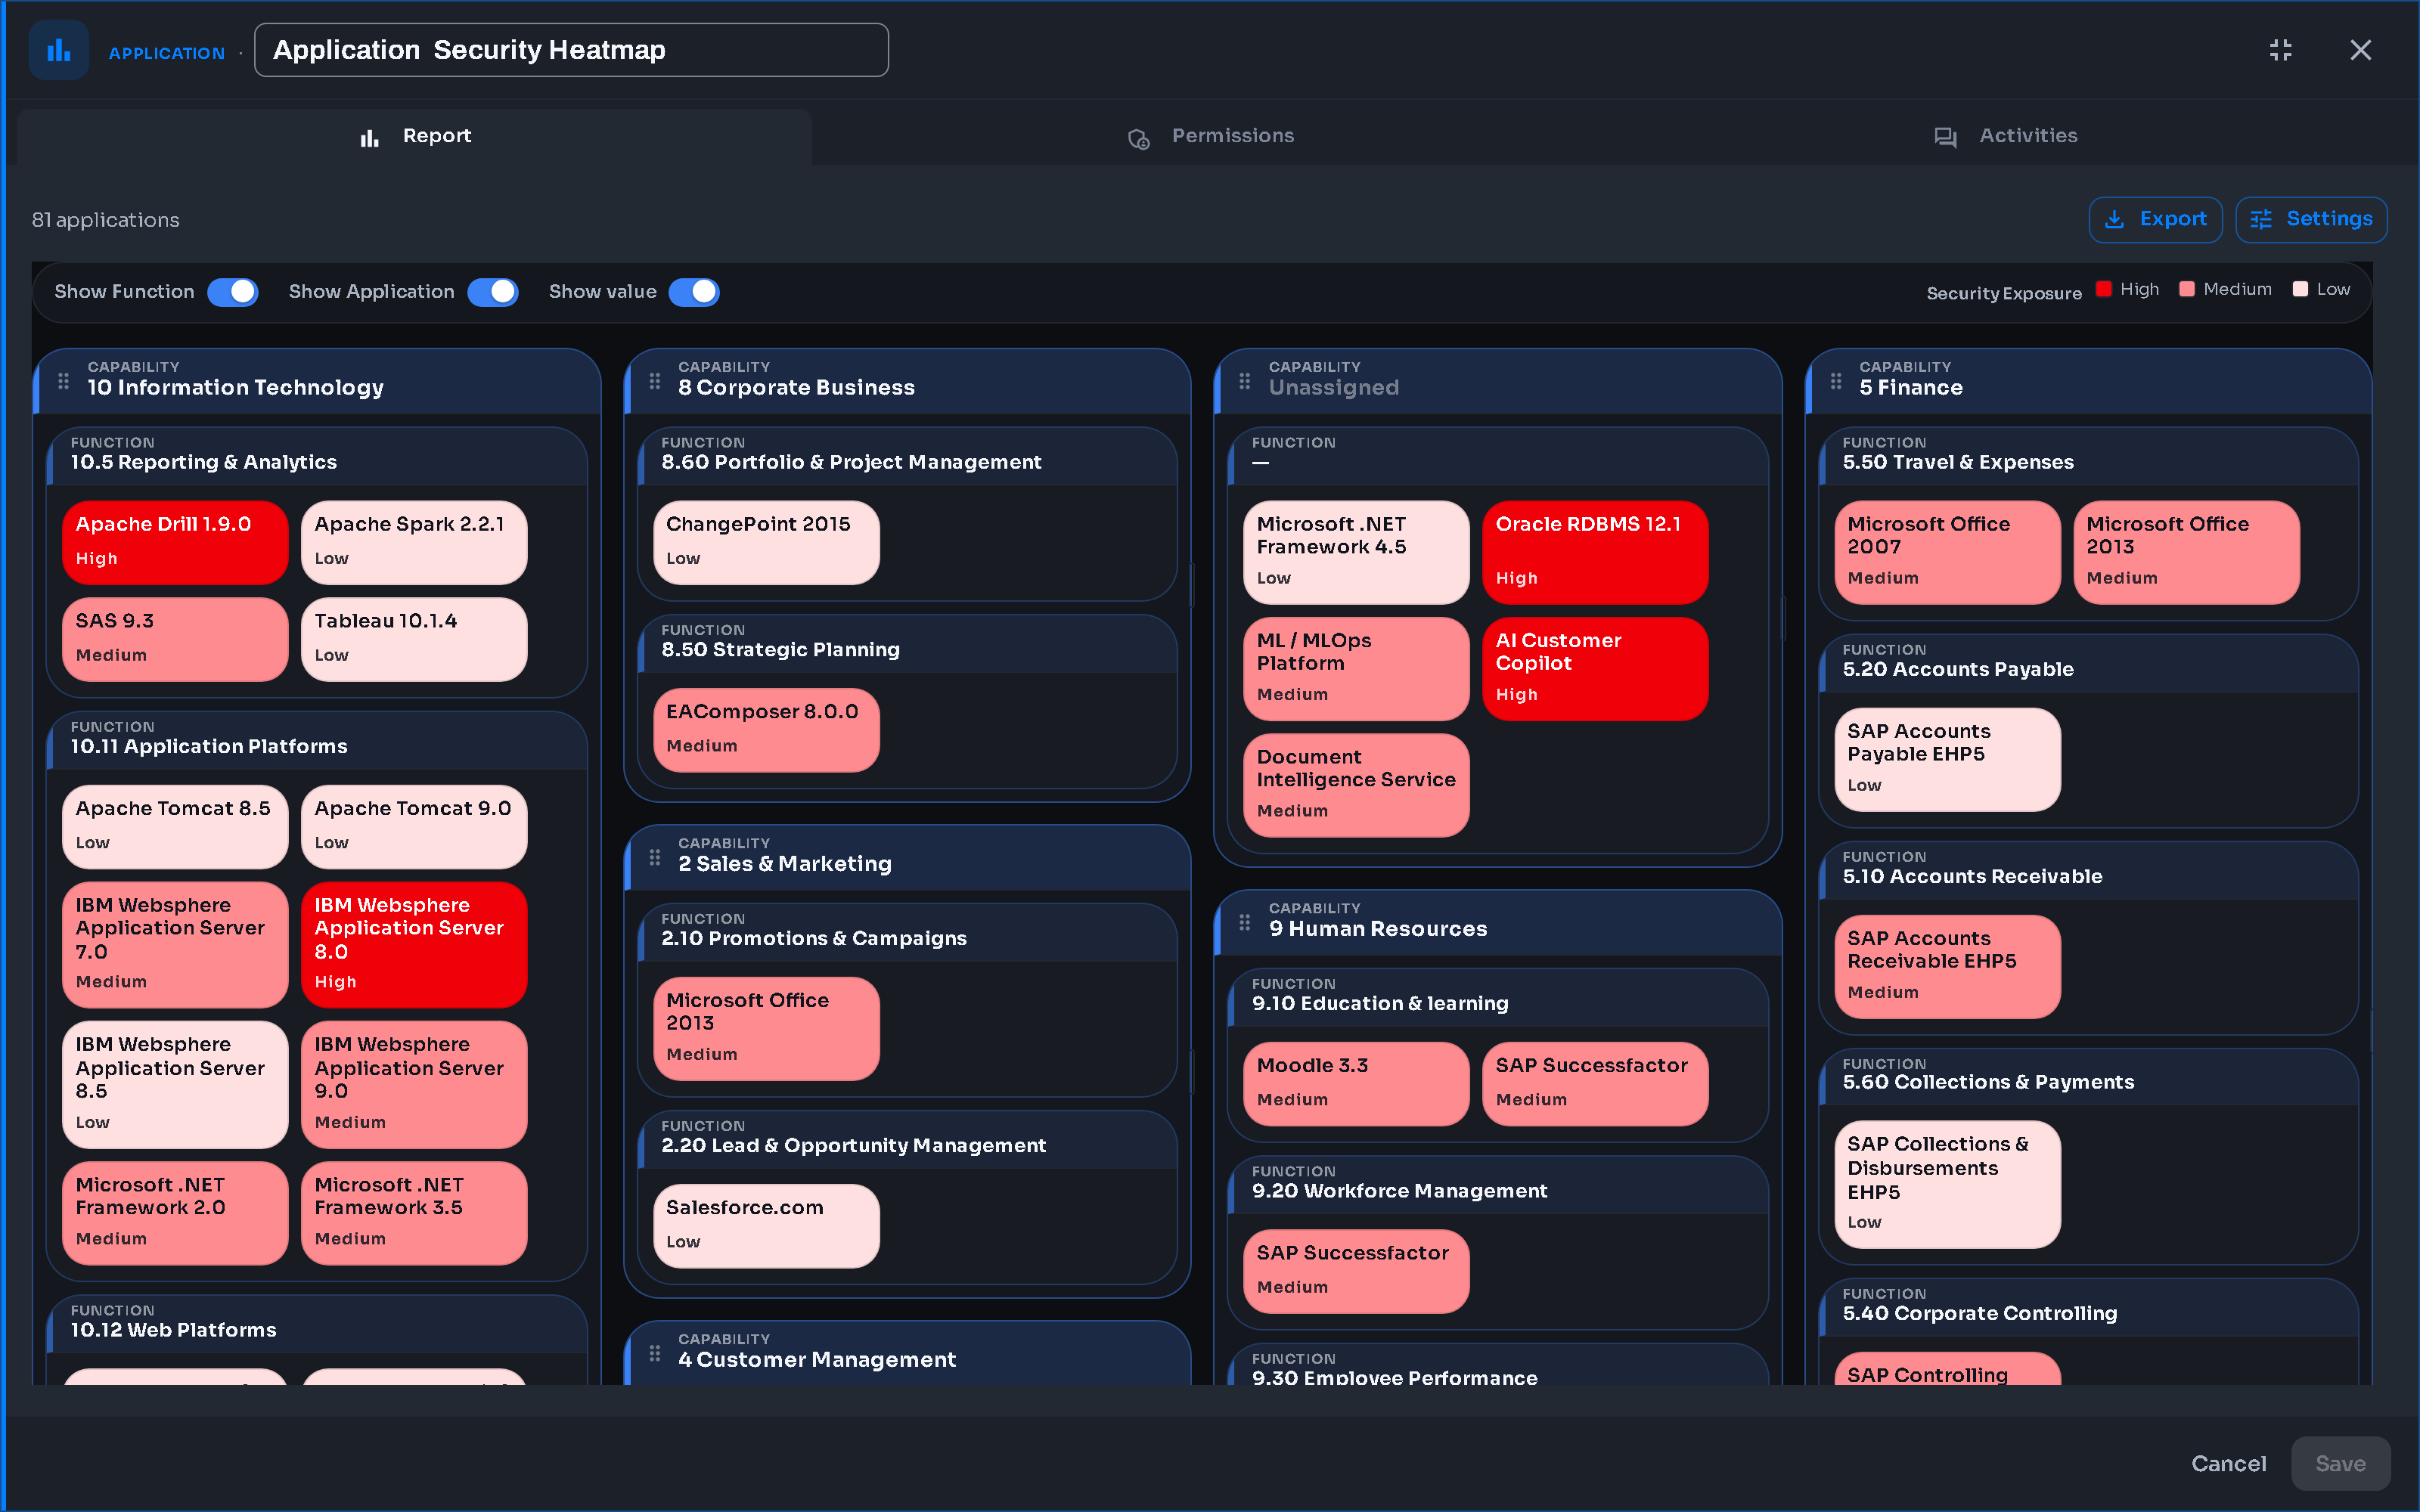Select Microsoft .NET Framework 3.5 card

pos(414,1212)
